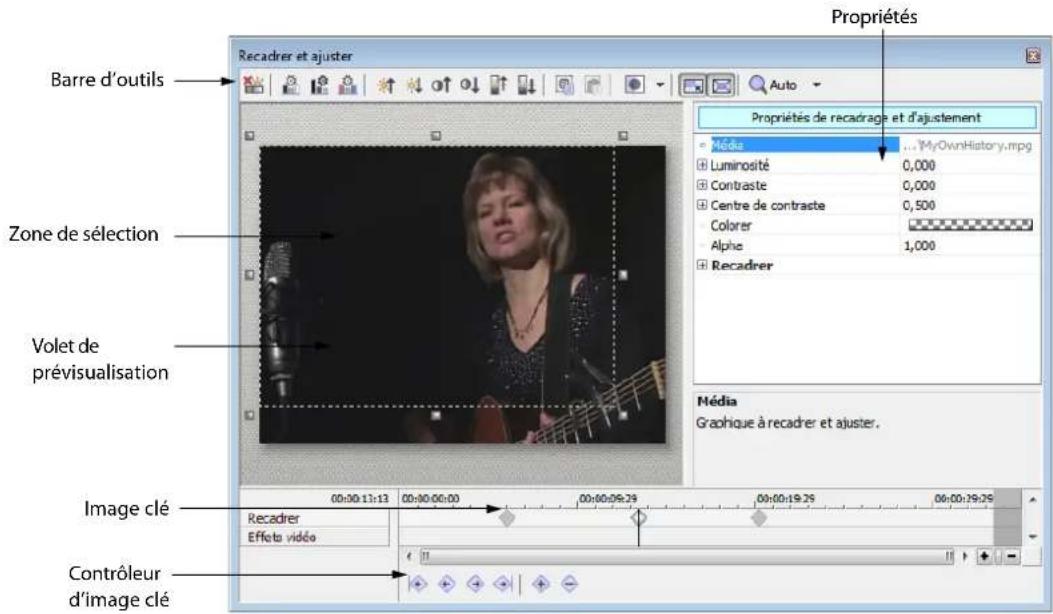Viewport: 1053px width, 614px height.
Task: Click the 00:00:09:29 mark on the ruler
Action: pyautogui.click(x=608, y=499)
